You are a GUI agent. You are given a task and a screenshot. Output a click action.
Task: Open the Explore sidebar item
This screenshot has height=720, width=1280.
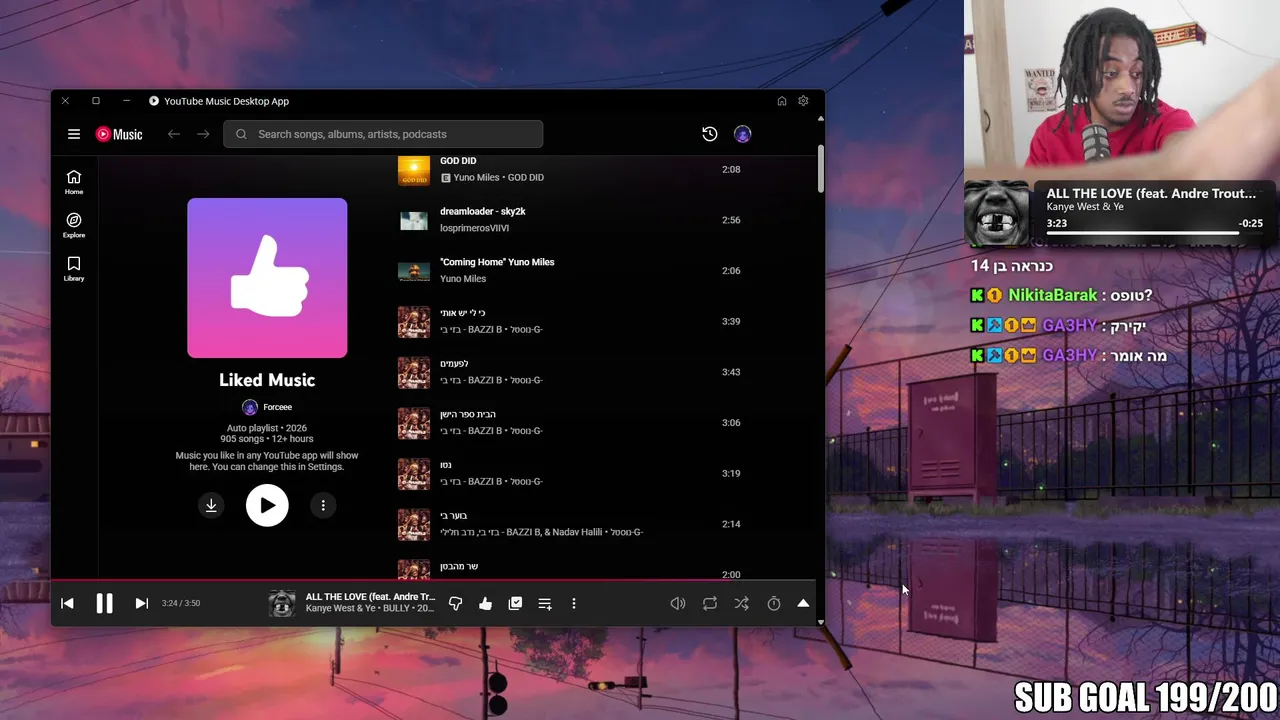tap(74, 225)
